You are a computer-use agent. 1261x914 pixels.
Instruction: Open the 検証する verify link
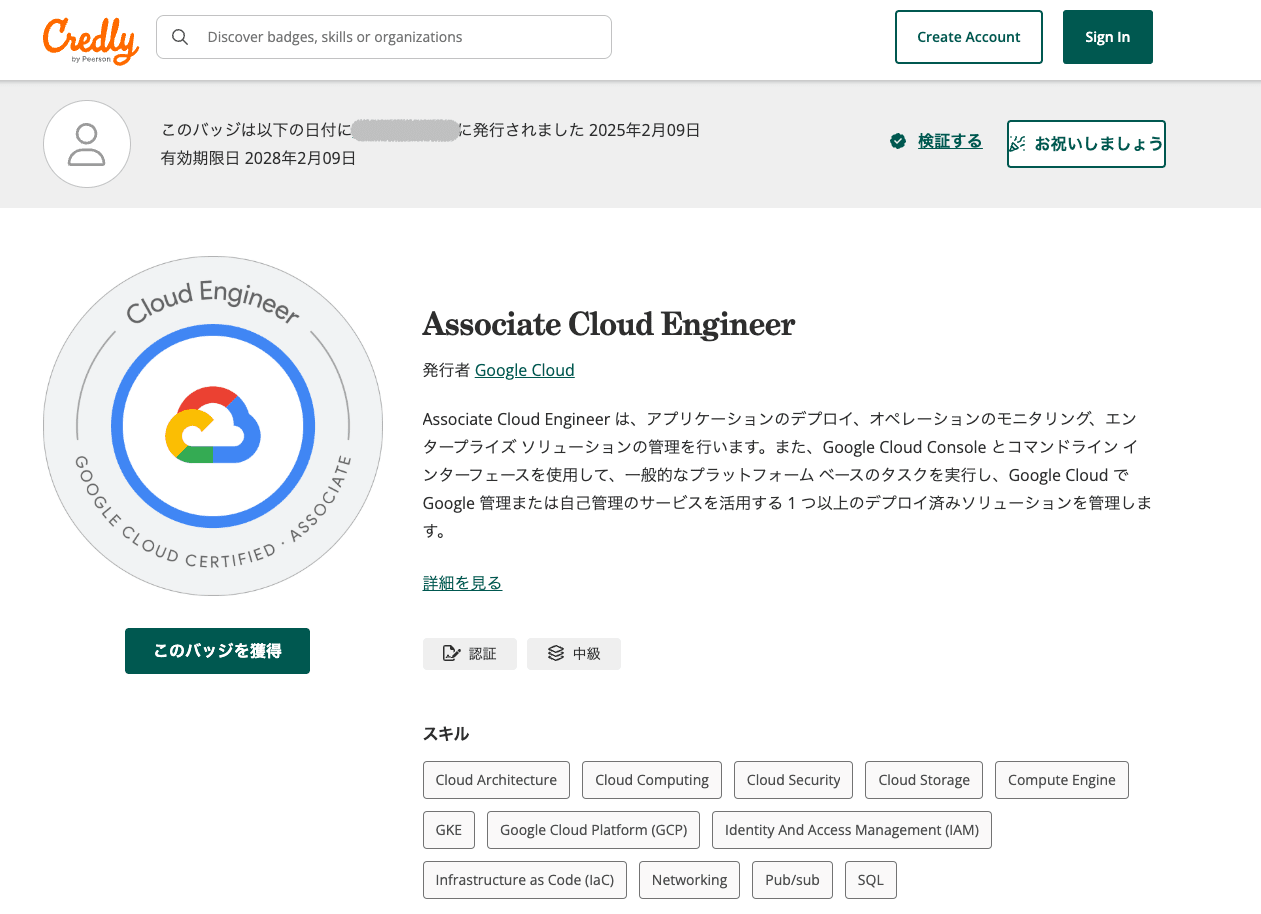click(x=950, y=141)
